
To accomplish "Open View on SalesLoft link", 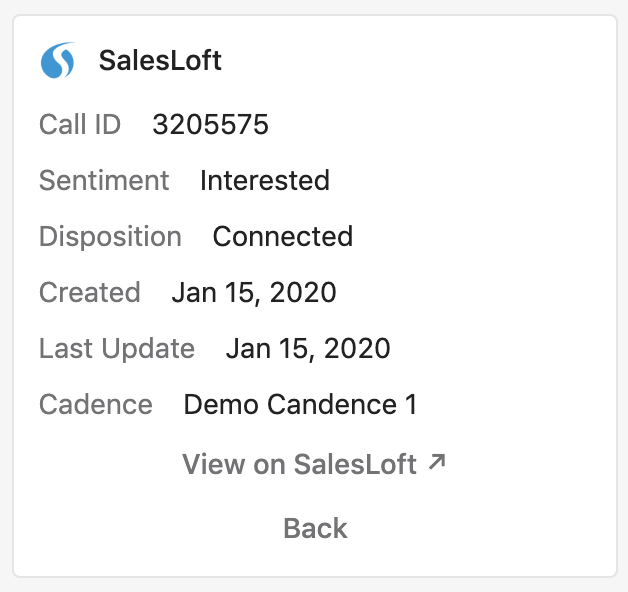I will [314, 464].
